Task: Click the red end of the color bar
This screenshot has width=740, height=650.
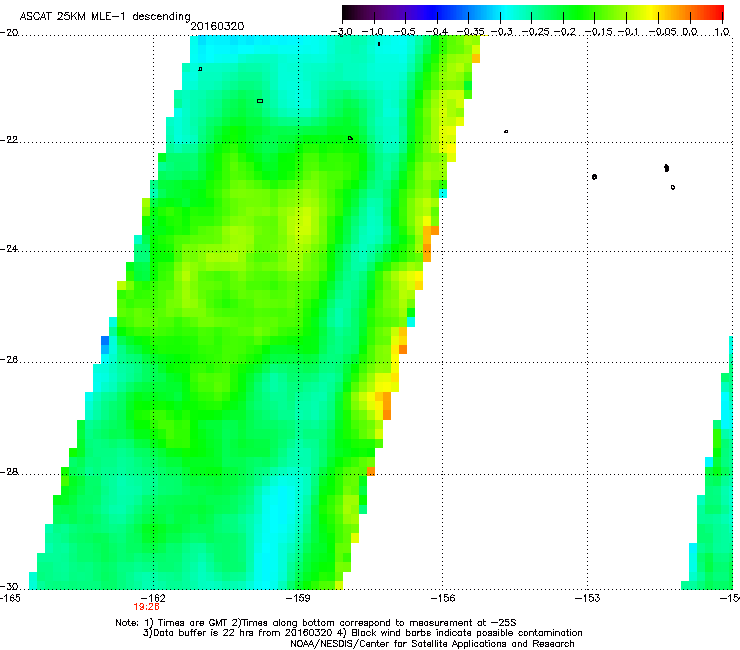Action: pyautogui.click(x=716, y=12)
